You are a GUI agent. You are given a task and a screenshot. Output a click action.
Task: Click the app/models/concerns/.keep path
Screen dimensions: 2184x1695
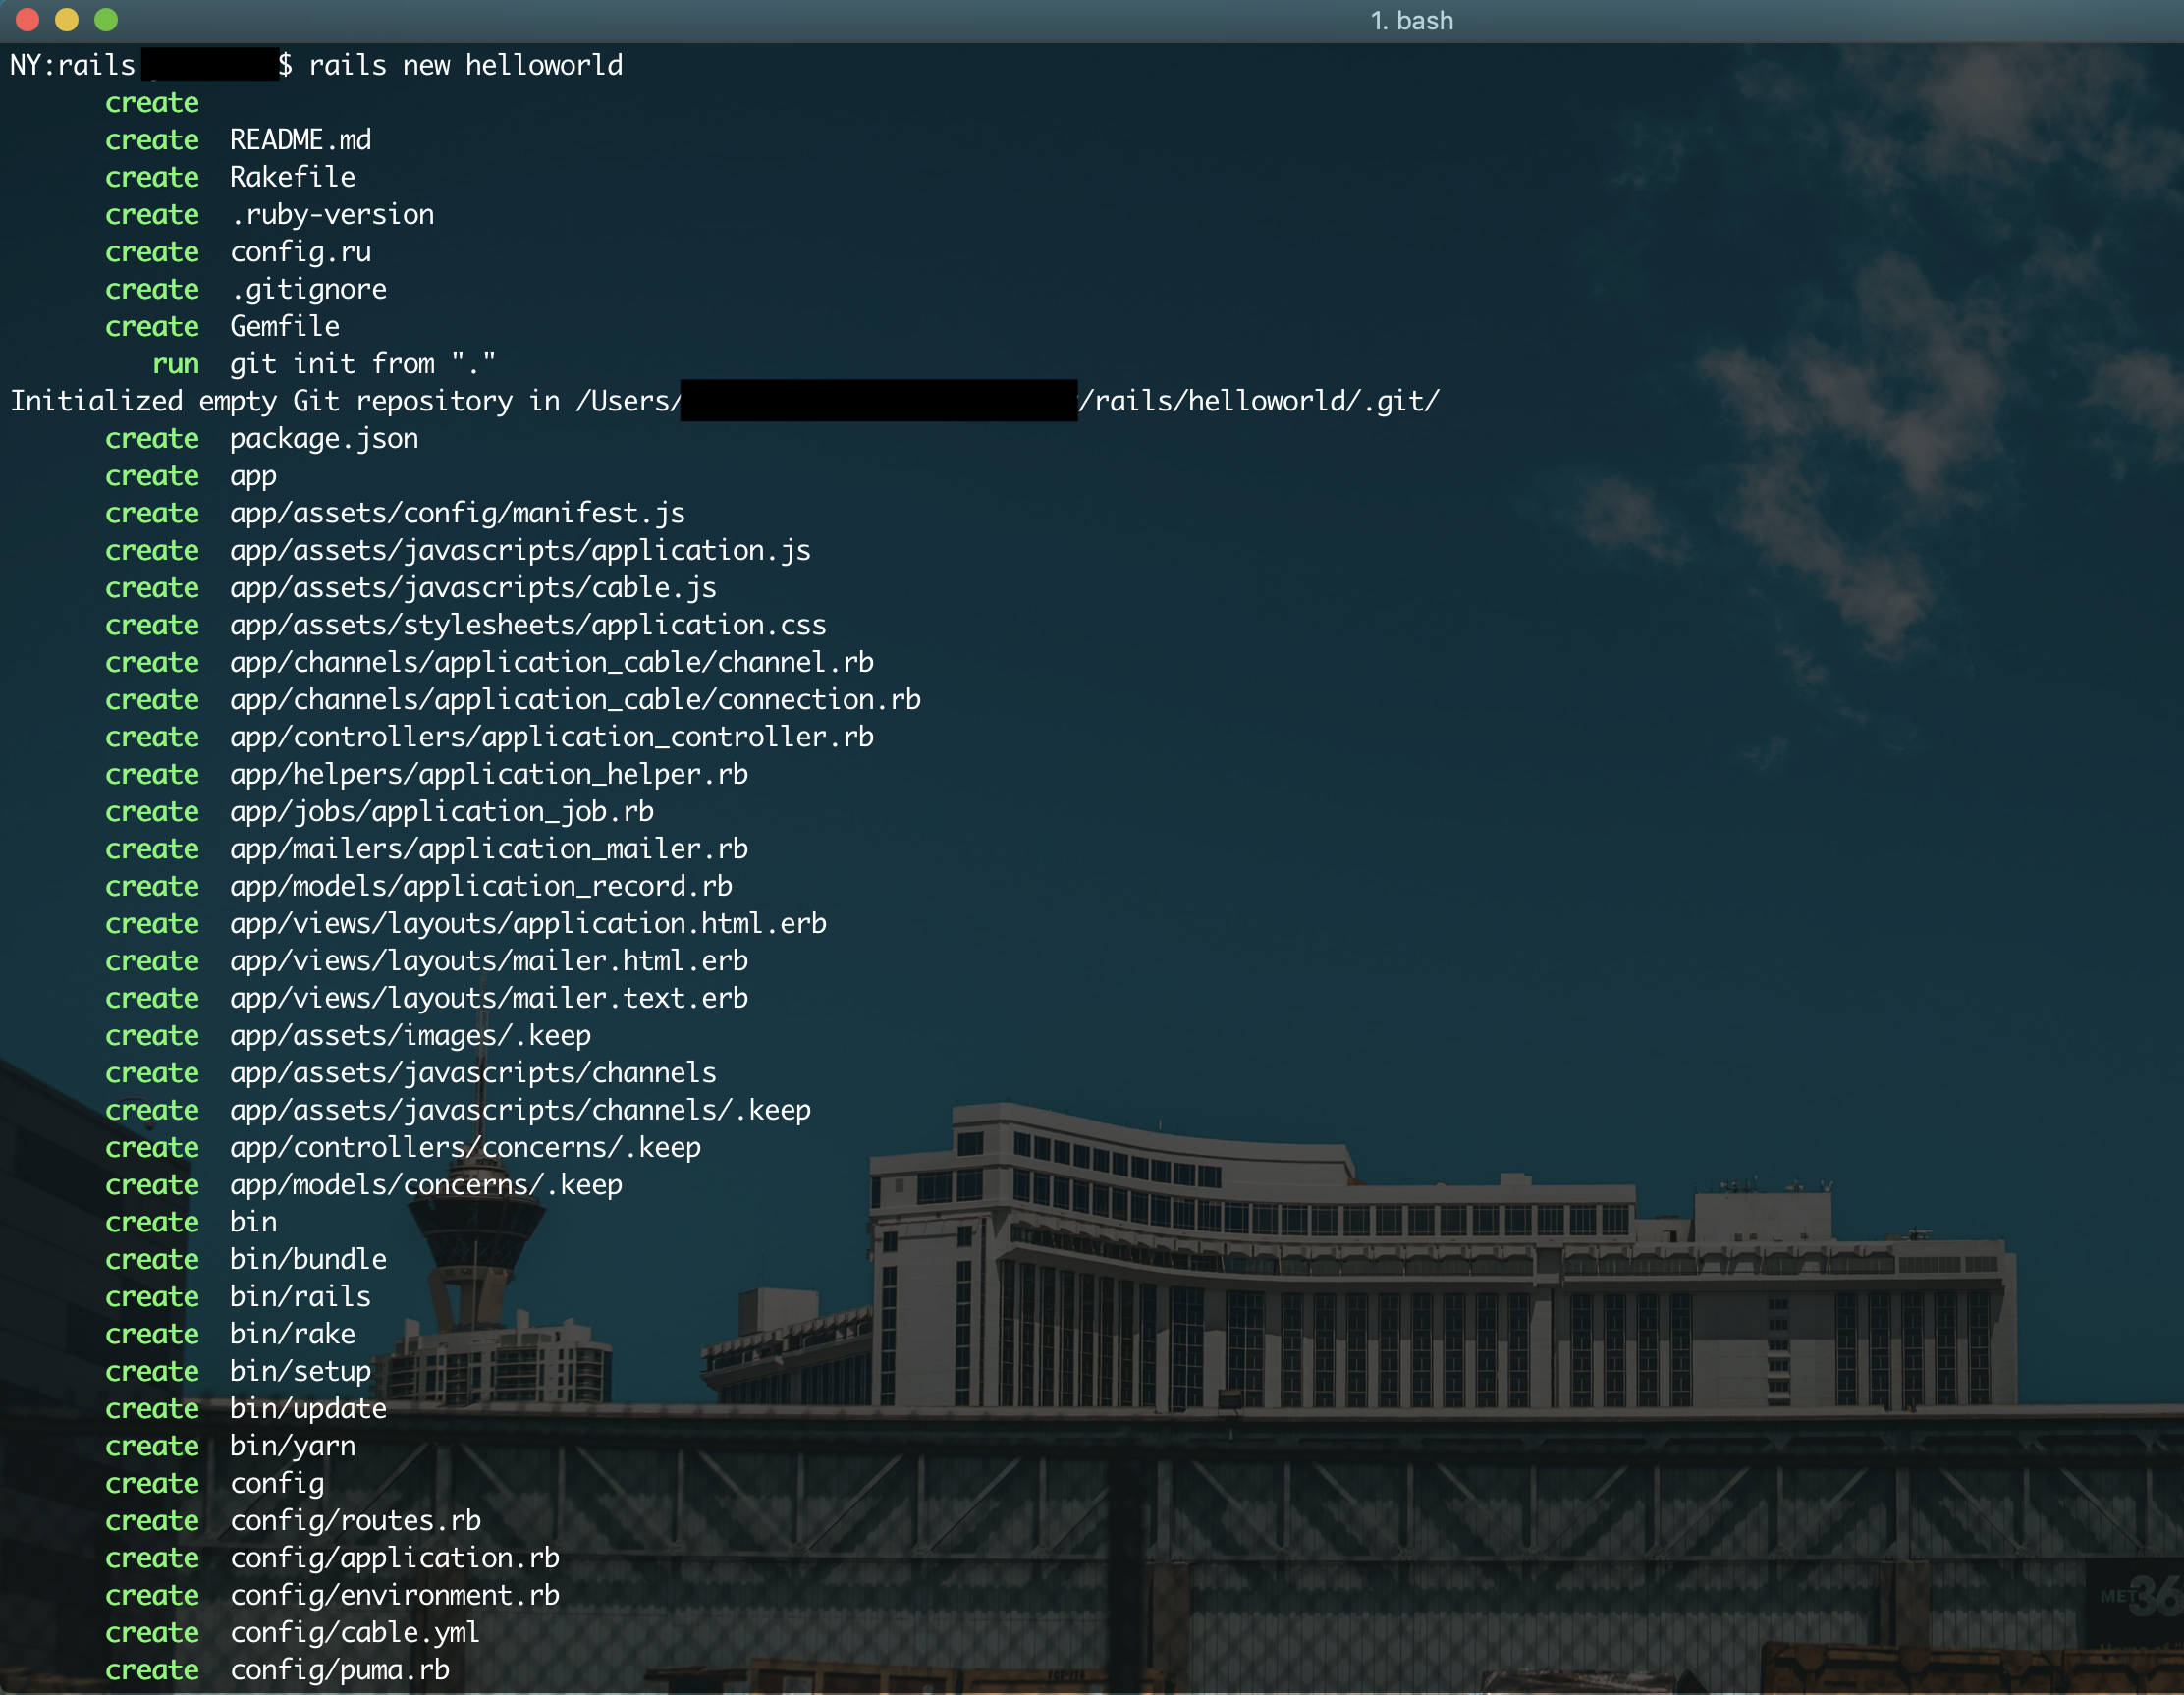(426, 1185)
